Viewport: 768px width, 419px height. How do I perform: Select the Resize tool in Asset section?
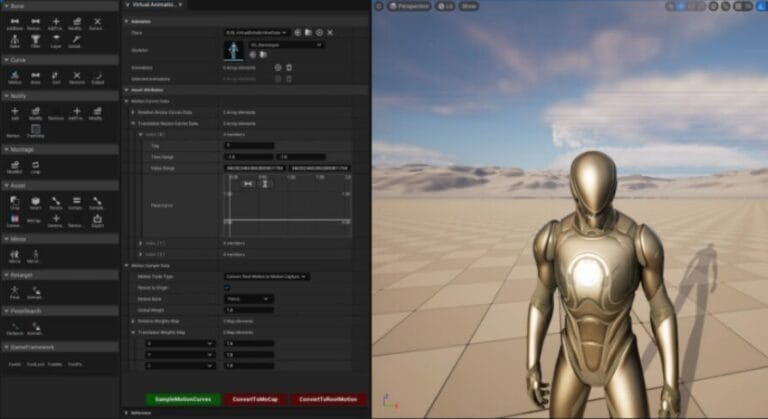[x=56, y=203]
